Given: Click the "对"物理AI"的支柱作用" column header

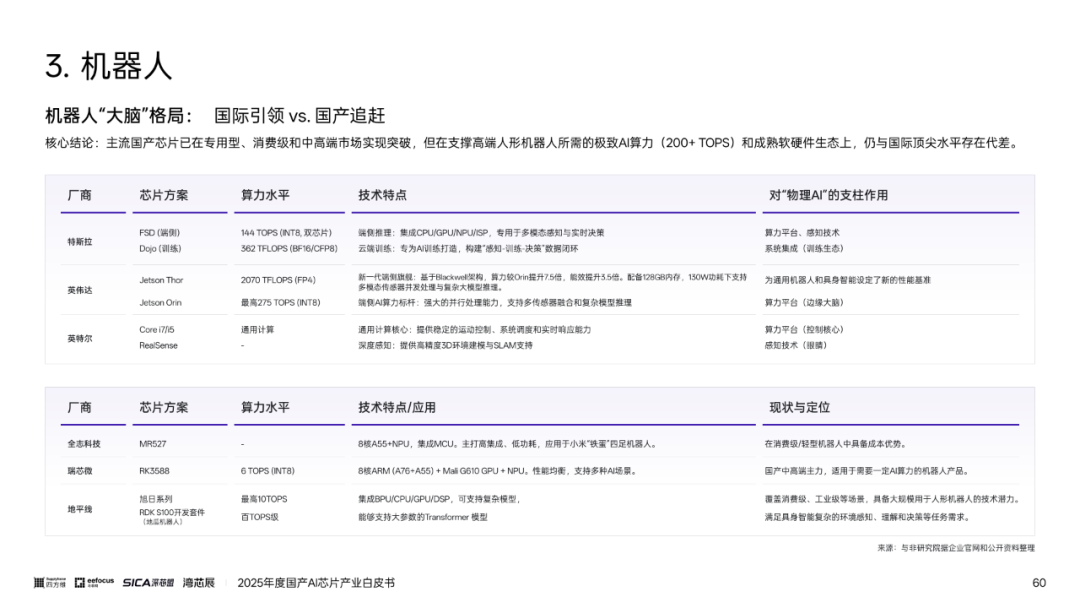Looking at the screenshot, I should coord(828,195).
